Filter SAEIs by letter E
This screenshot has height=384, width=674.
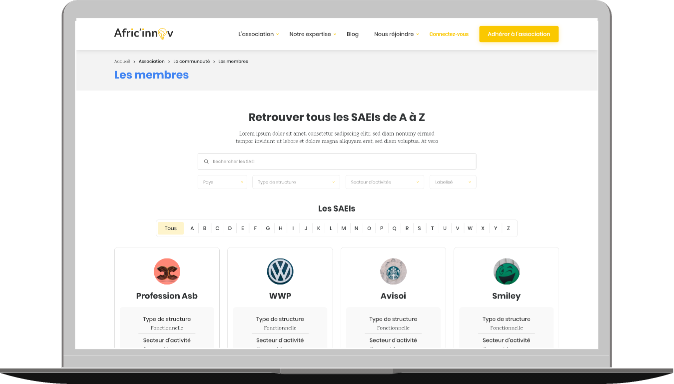[243, 228]
